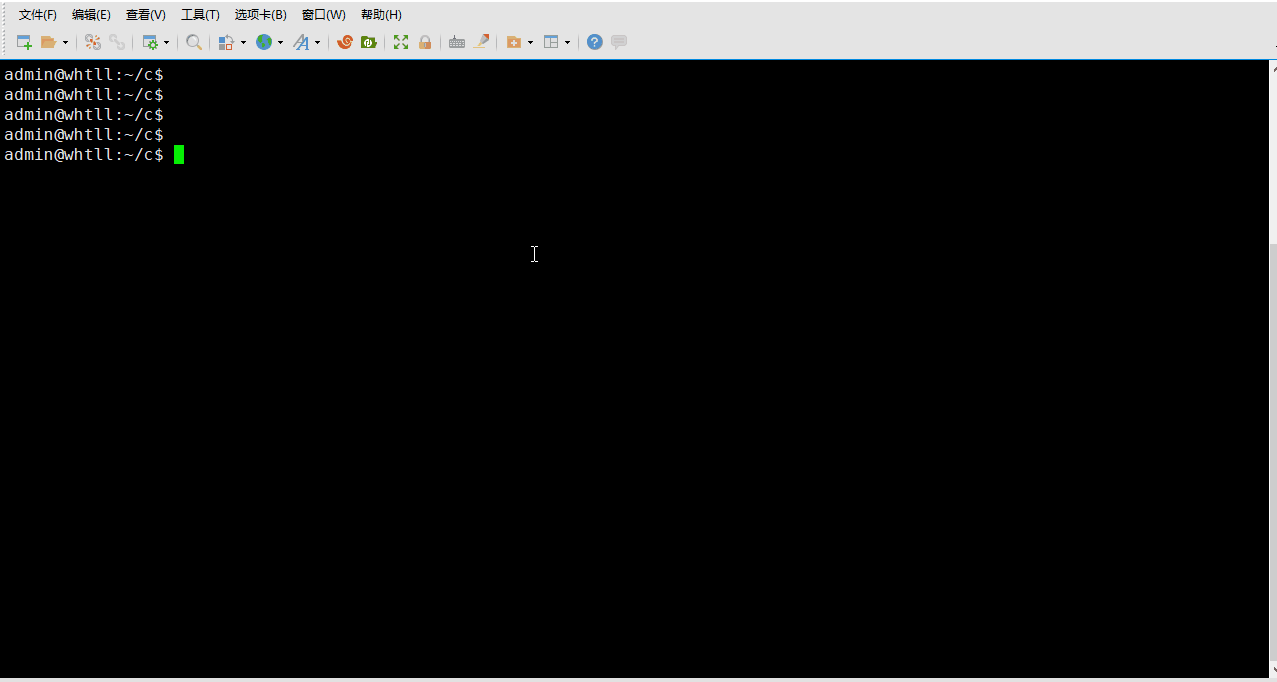Toggle full screen icon
1277x682 pixels.
[x=401, y=42]
